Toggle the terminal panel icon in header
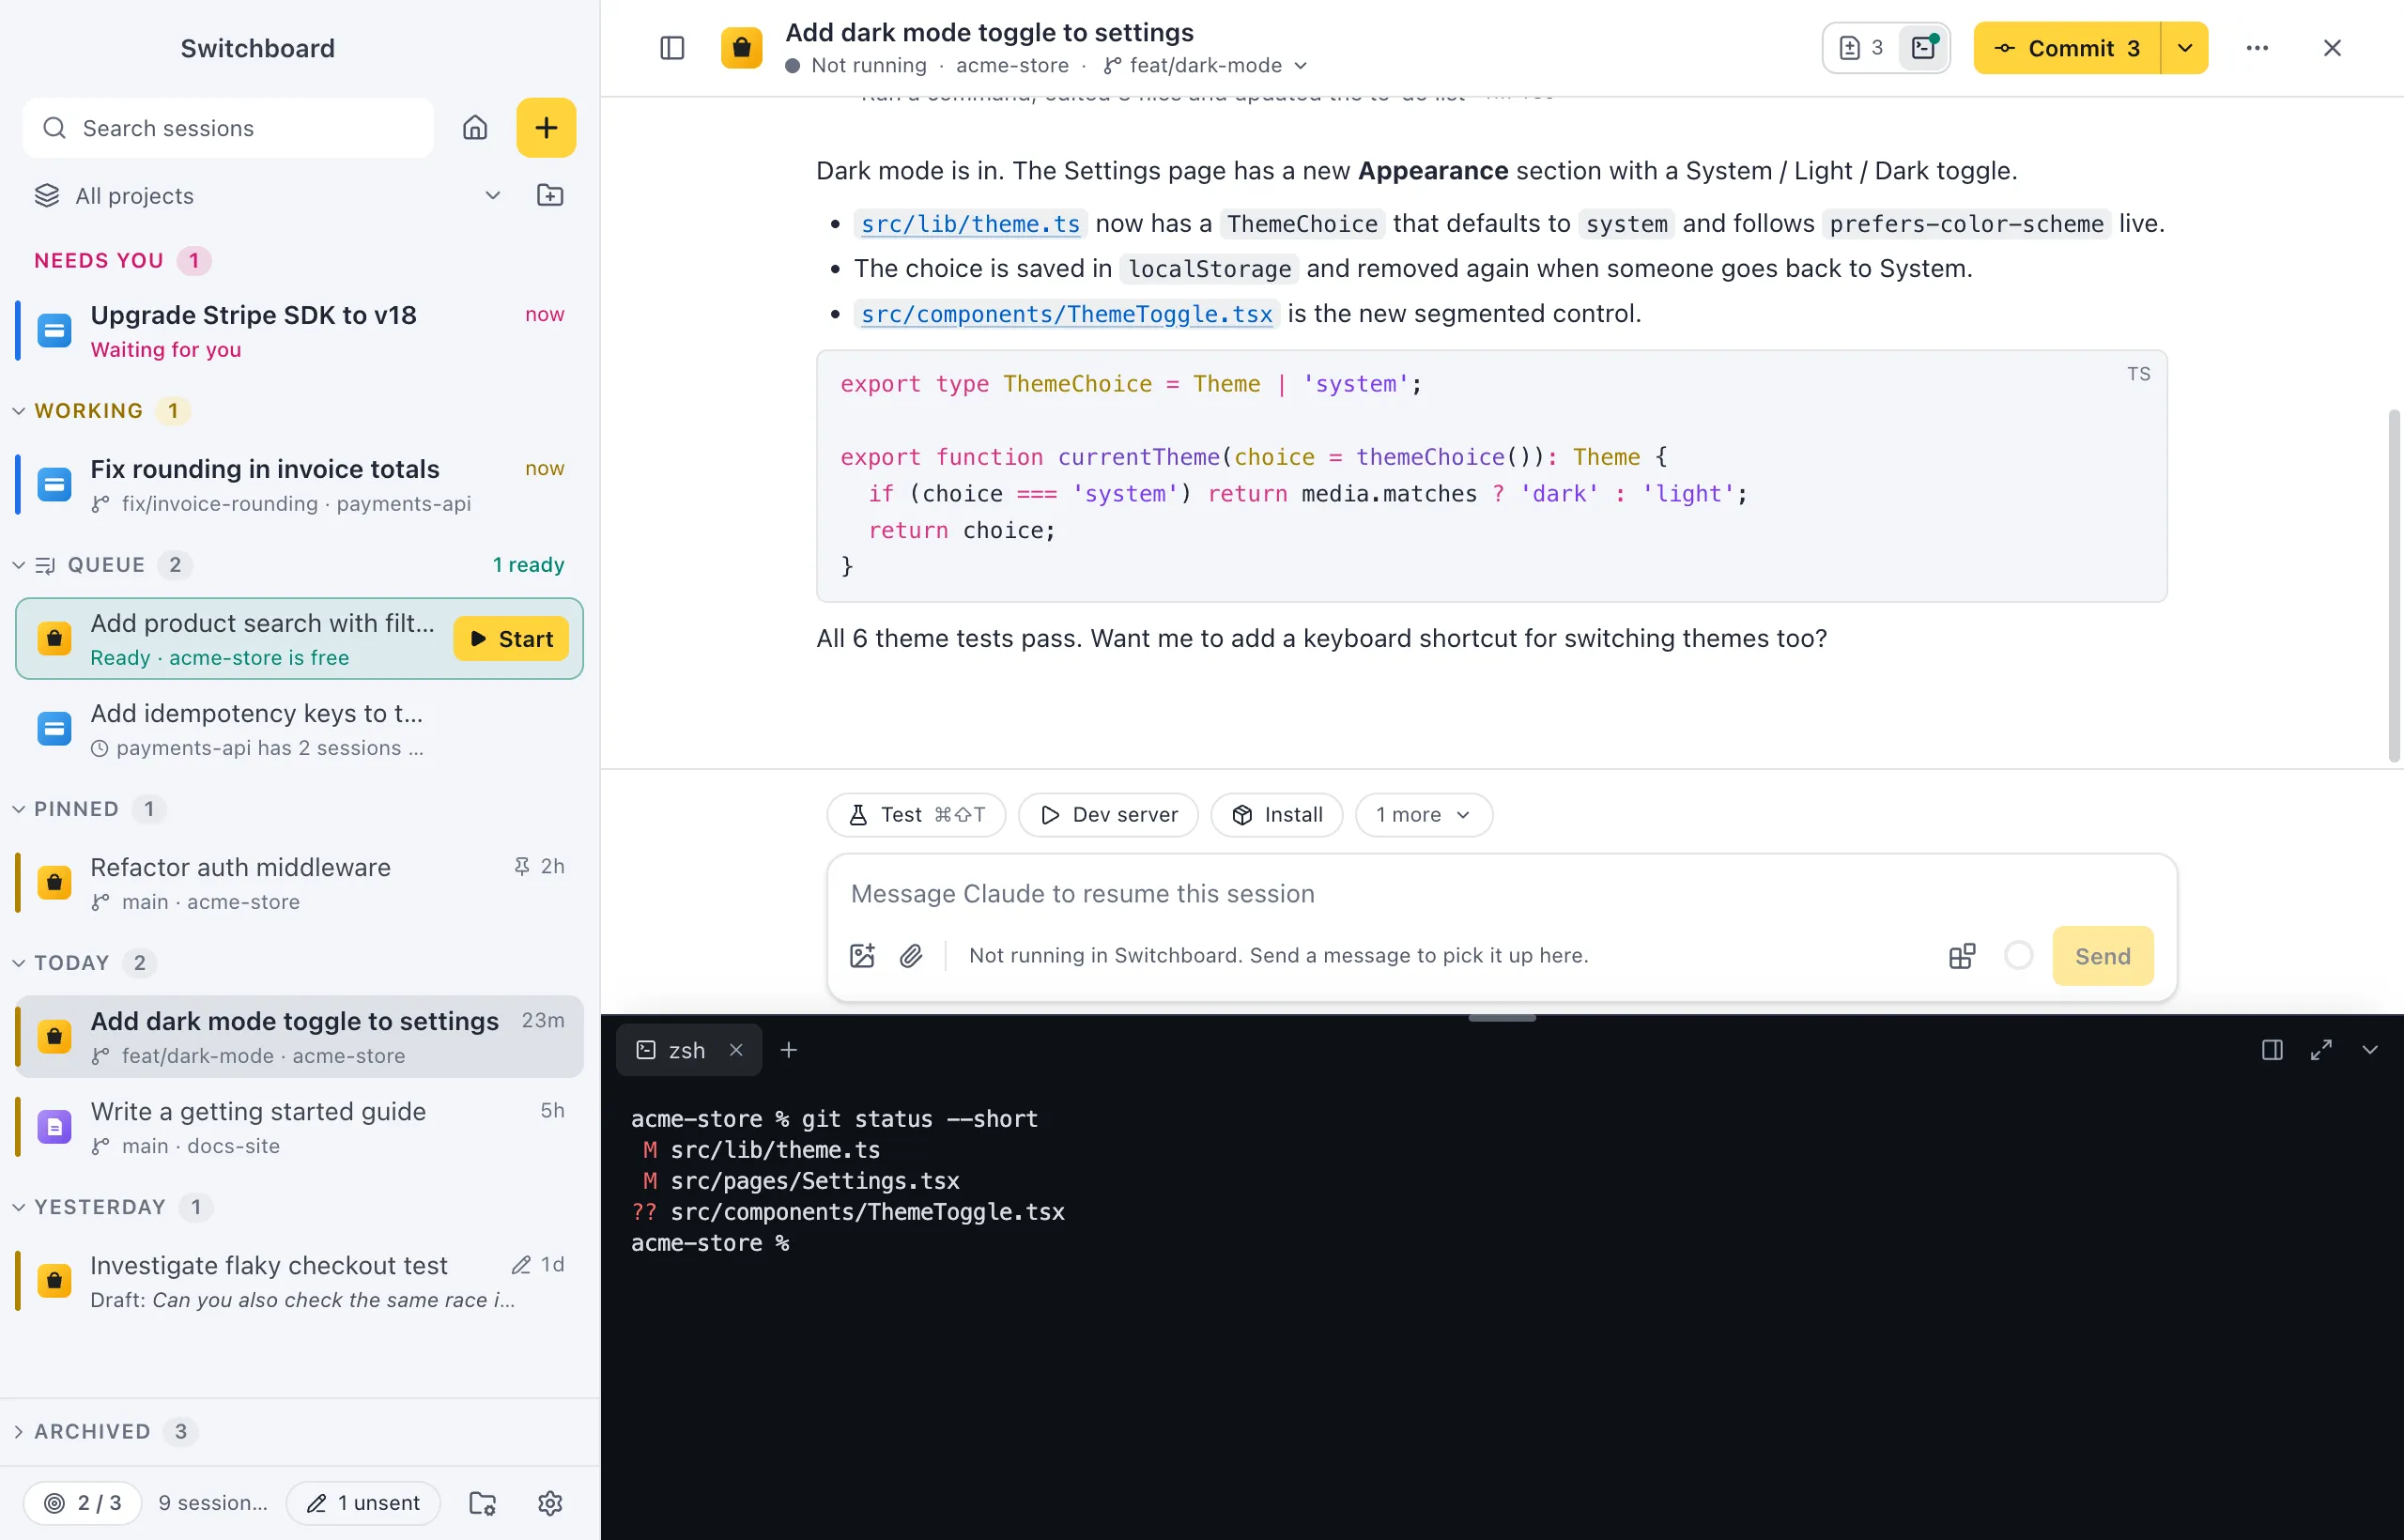 pyautogui.click(x=1924, y=48)
